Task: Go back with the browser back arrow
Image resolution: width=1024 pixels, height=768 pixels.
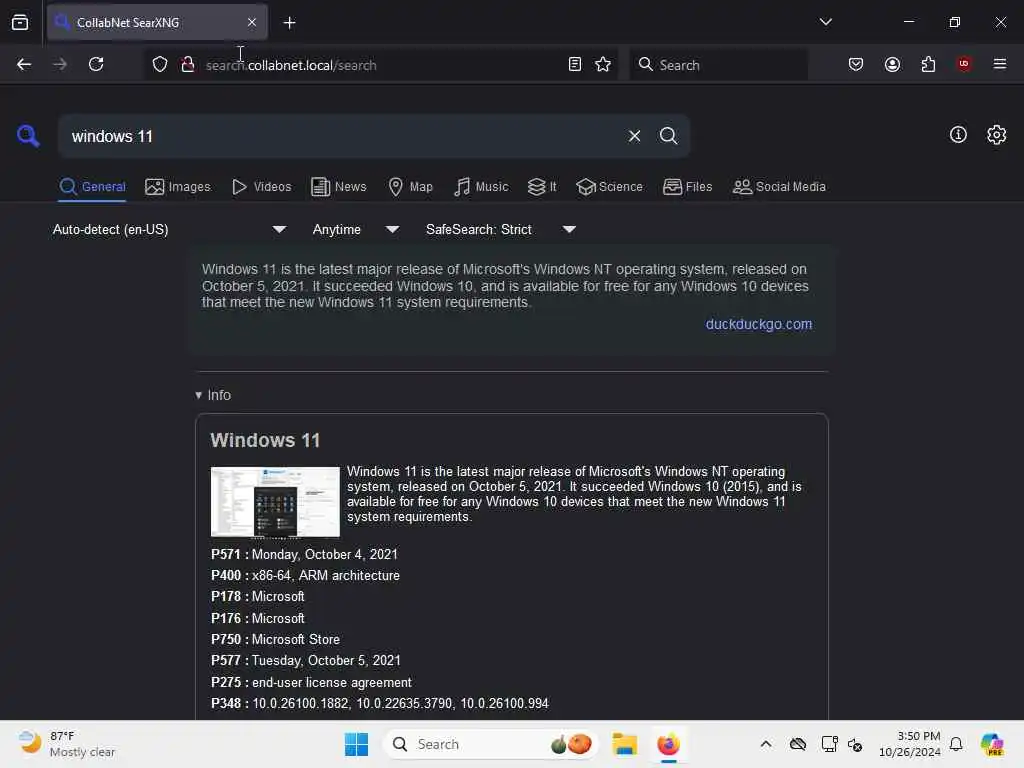Action: pyautogui.click(x=24, y=64)
